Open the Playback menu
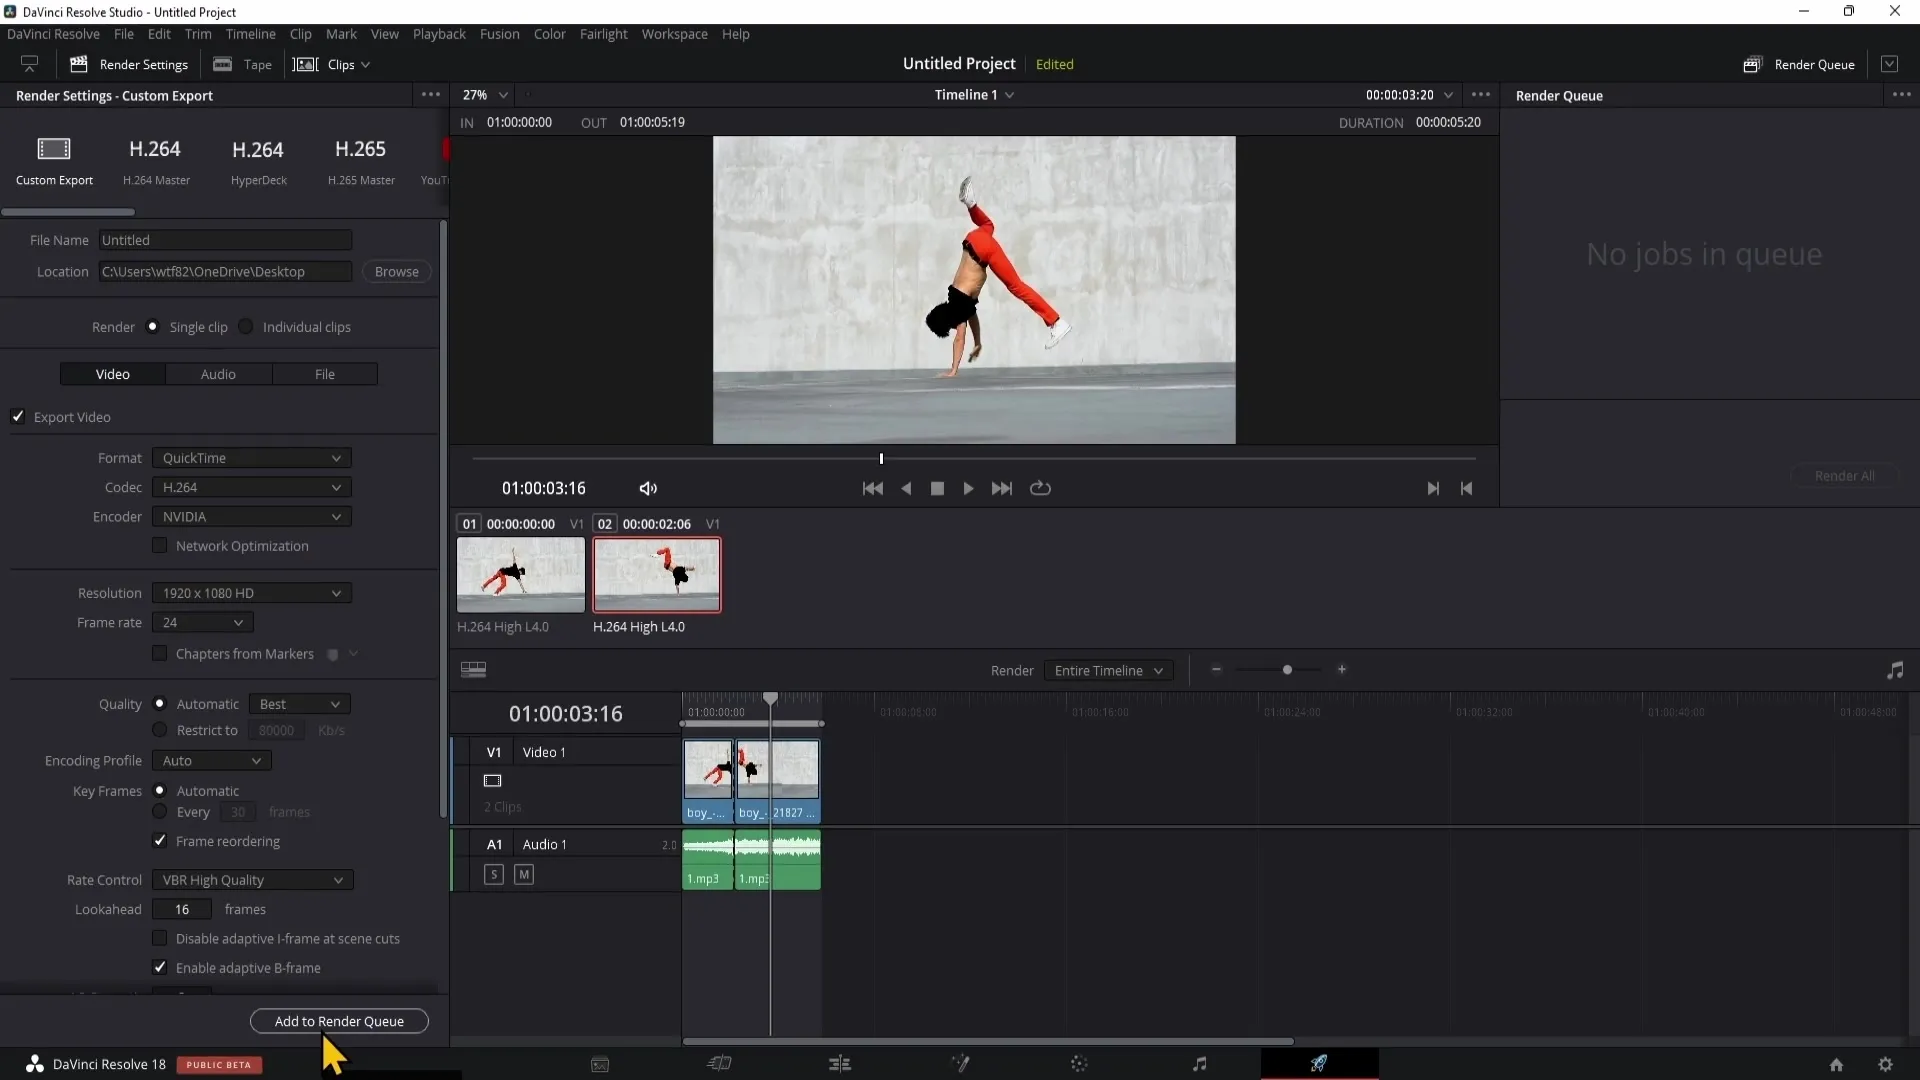The image size is (1920, 1080). pyautogui.click(x=439, y=33)
